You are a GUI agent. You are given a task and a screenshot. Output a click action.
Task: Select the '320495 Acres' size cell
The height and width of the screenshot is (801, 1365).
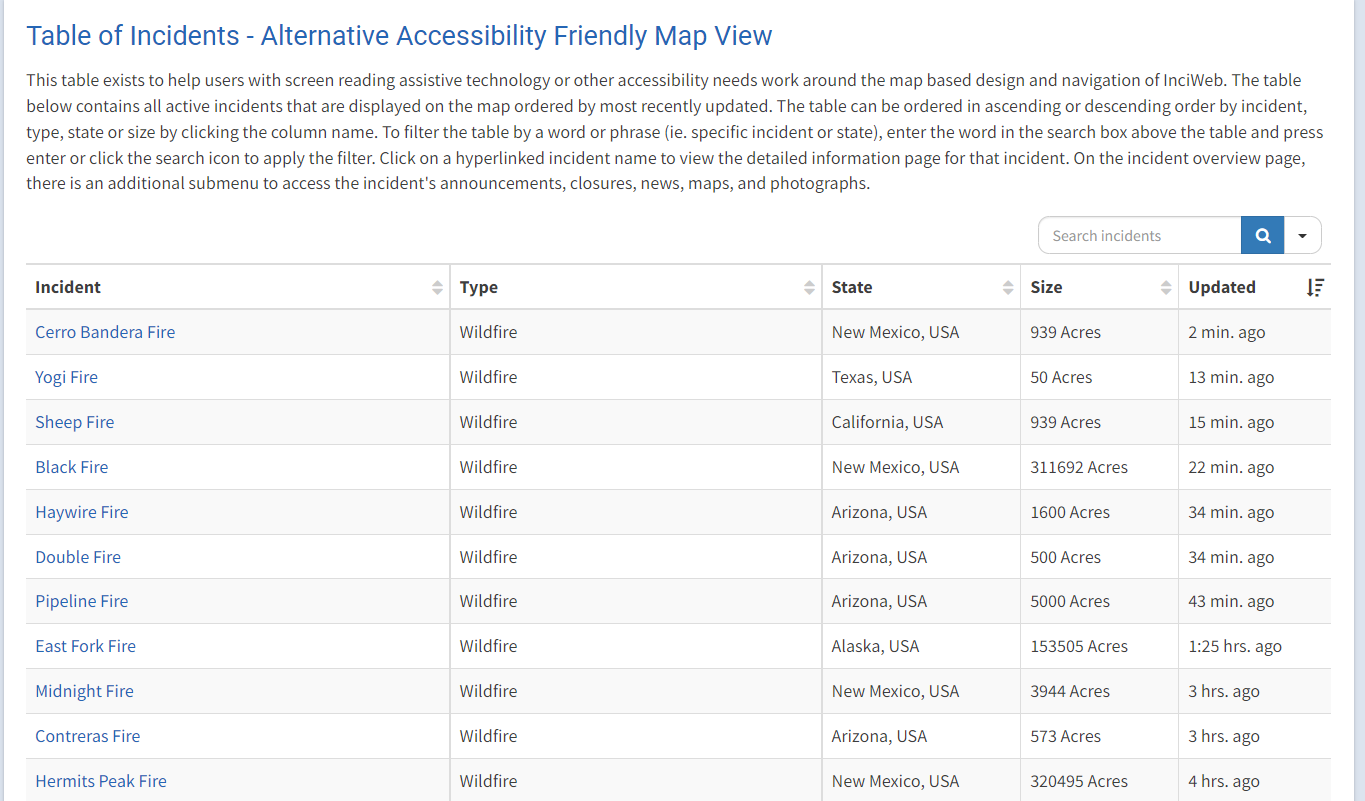pos(1099,781)
